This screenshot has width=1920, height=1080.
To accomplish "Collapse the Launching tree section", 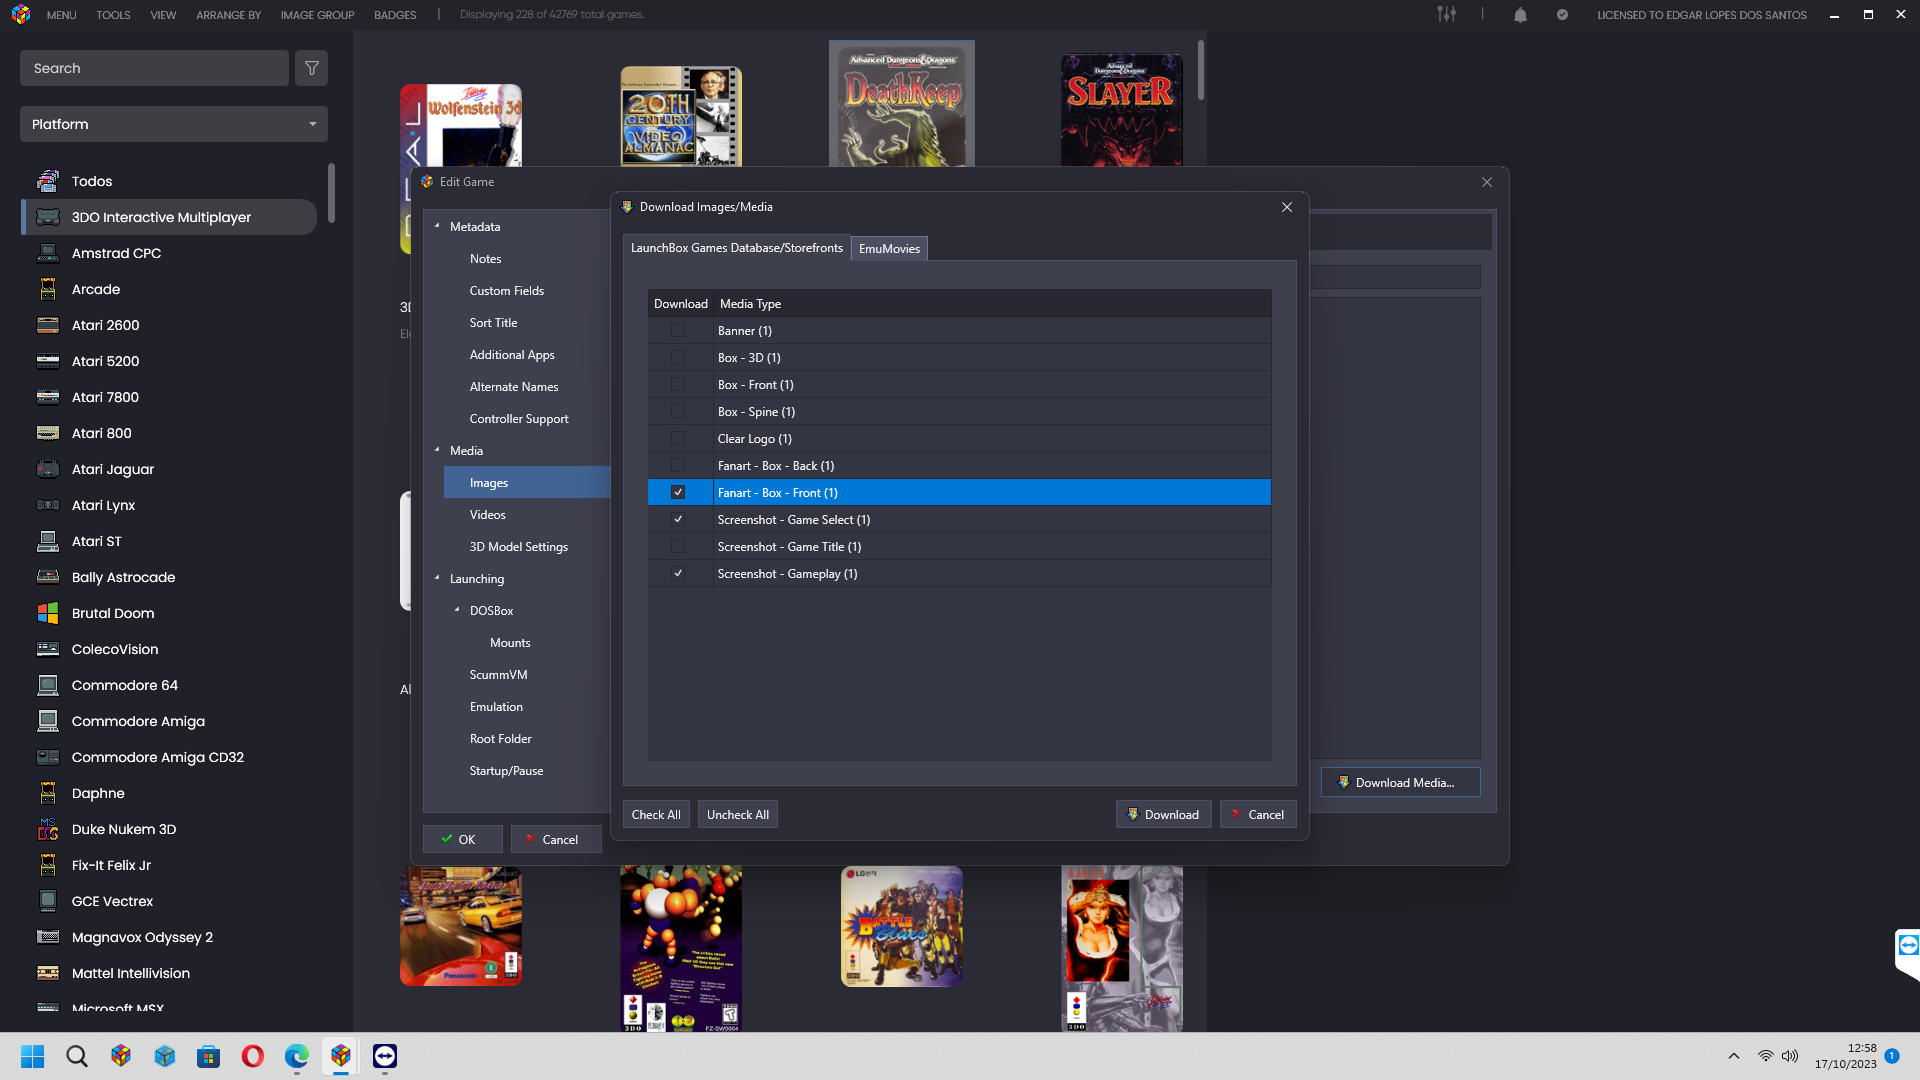I will pos(437,578).
